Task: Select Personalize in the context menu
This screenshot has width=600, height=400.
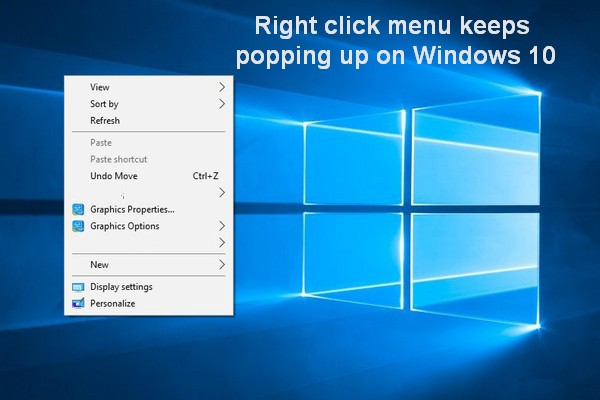Action: (148, 304)
